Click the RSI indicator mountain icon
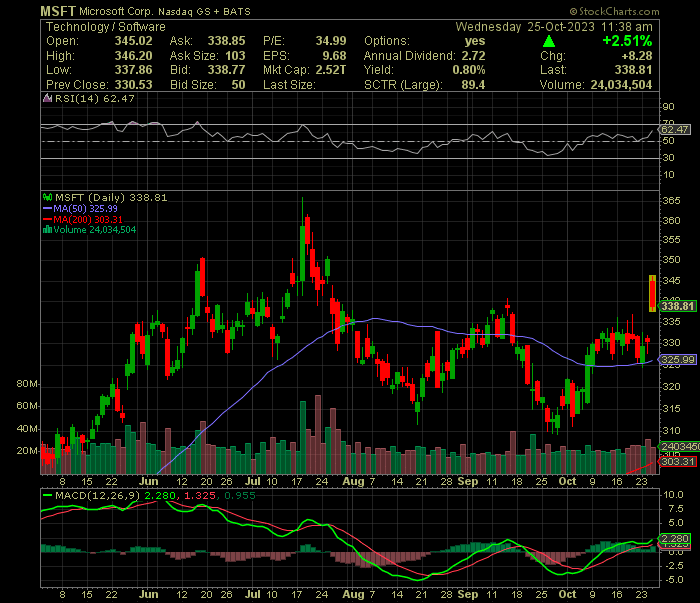 pyautogui.click(x=47, y=98)
